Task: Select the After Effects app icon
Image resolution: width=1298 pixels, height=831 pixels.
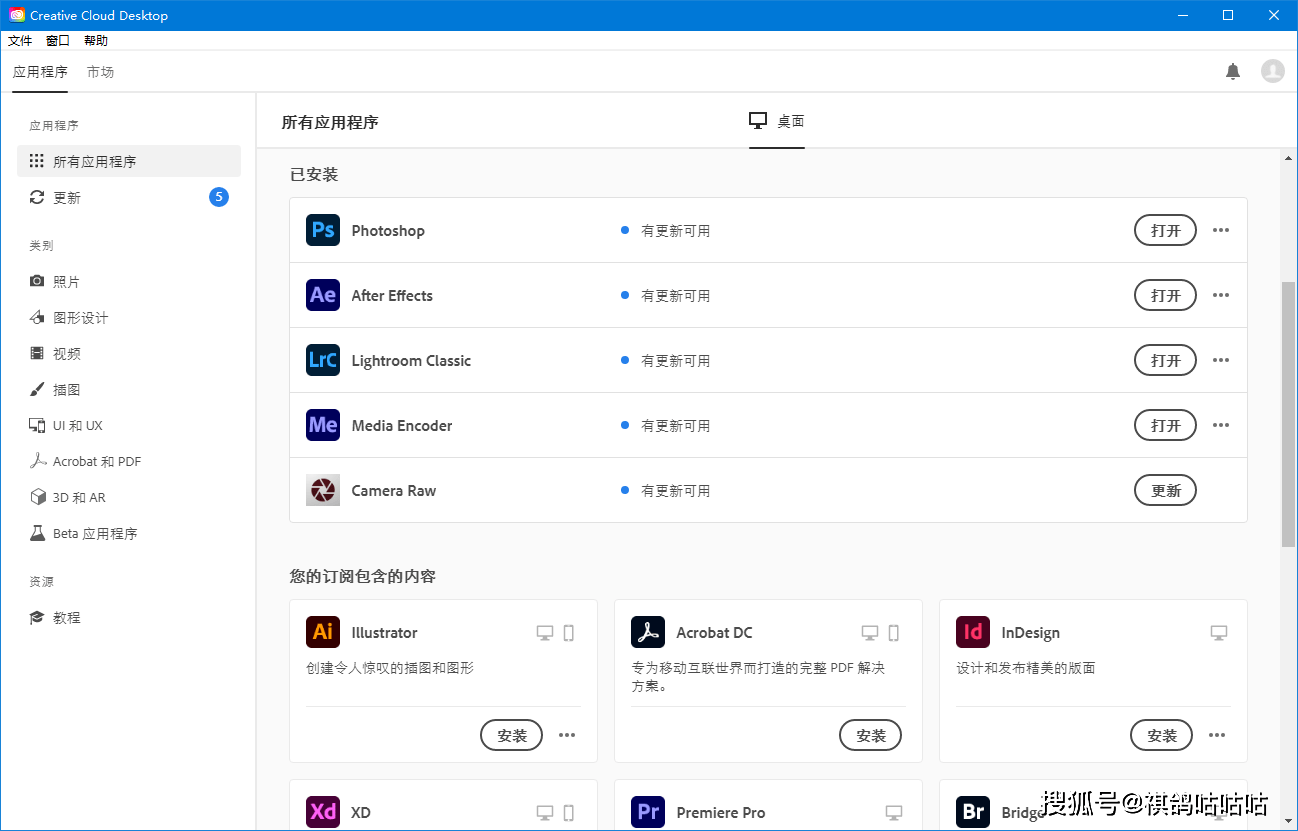Action: point(322,295)
